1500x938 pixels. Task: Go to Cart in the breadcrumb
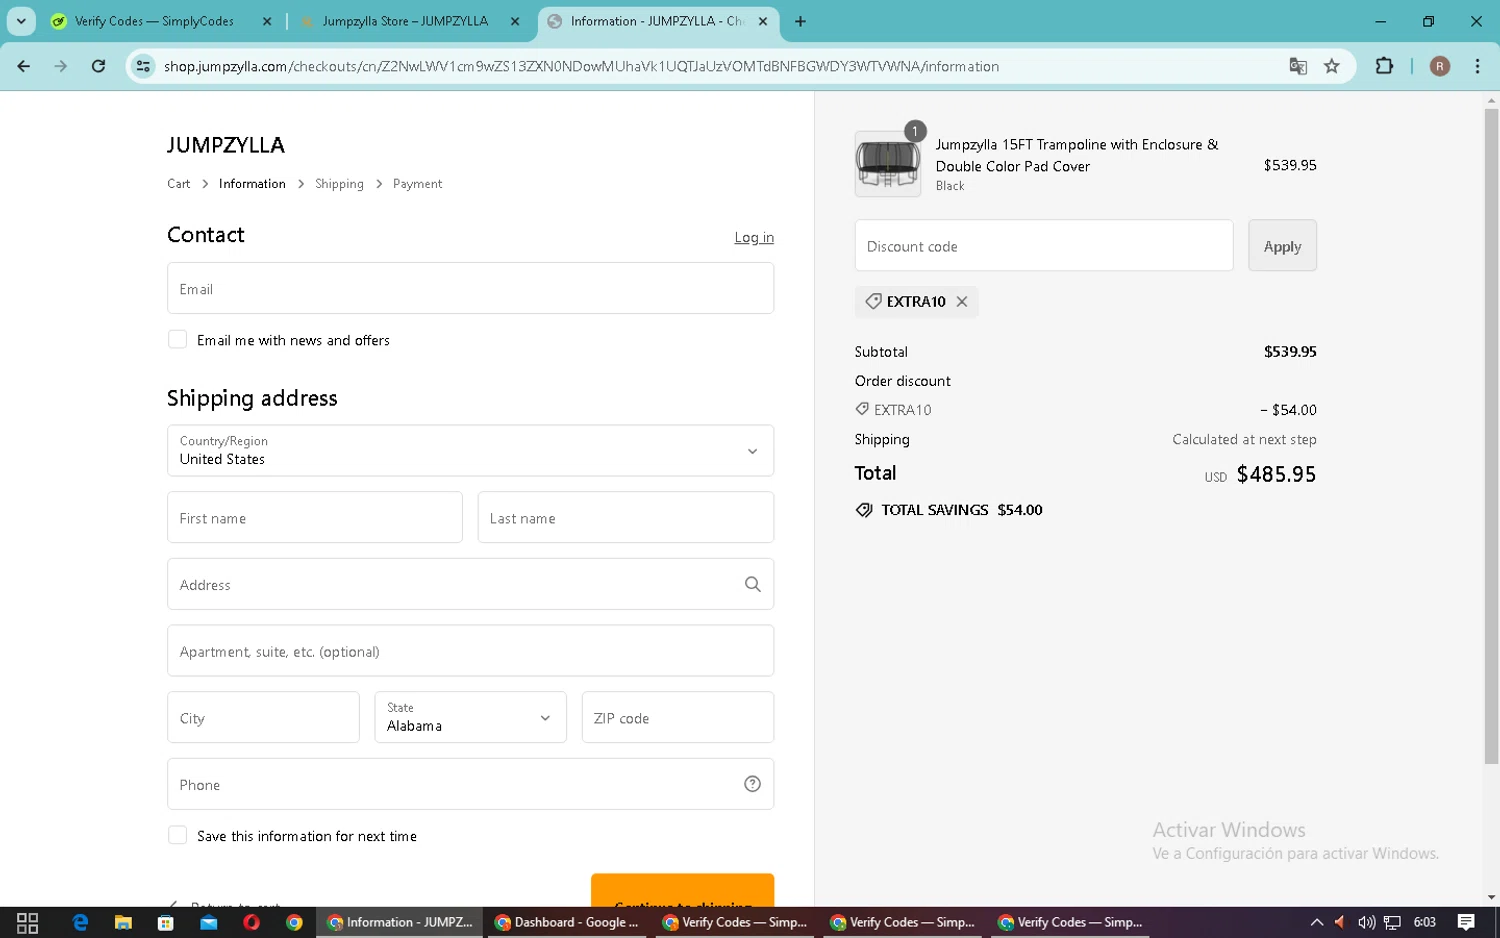[178, 184]
